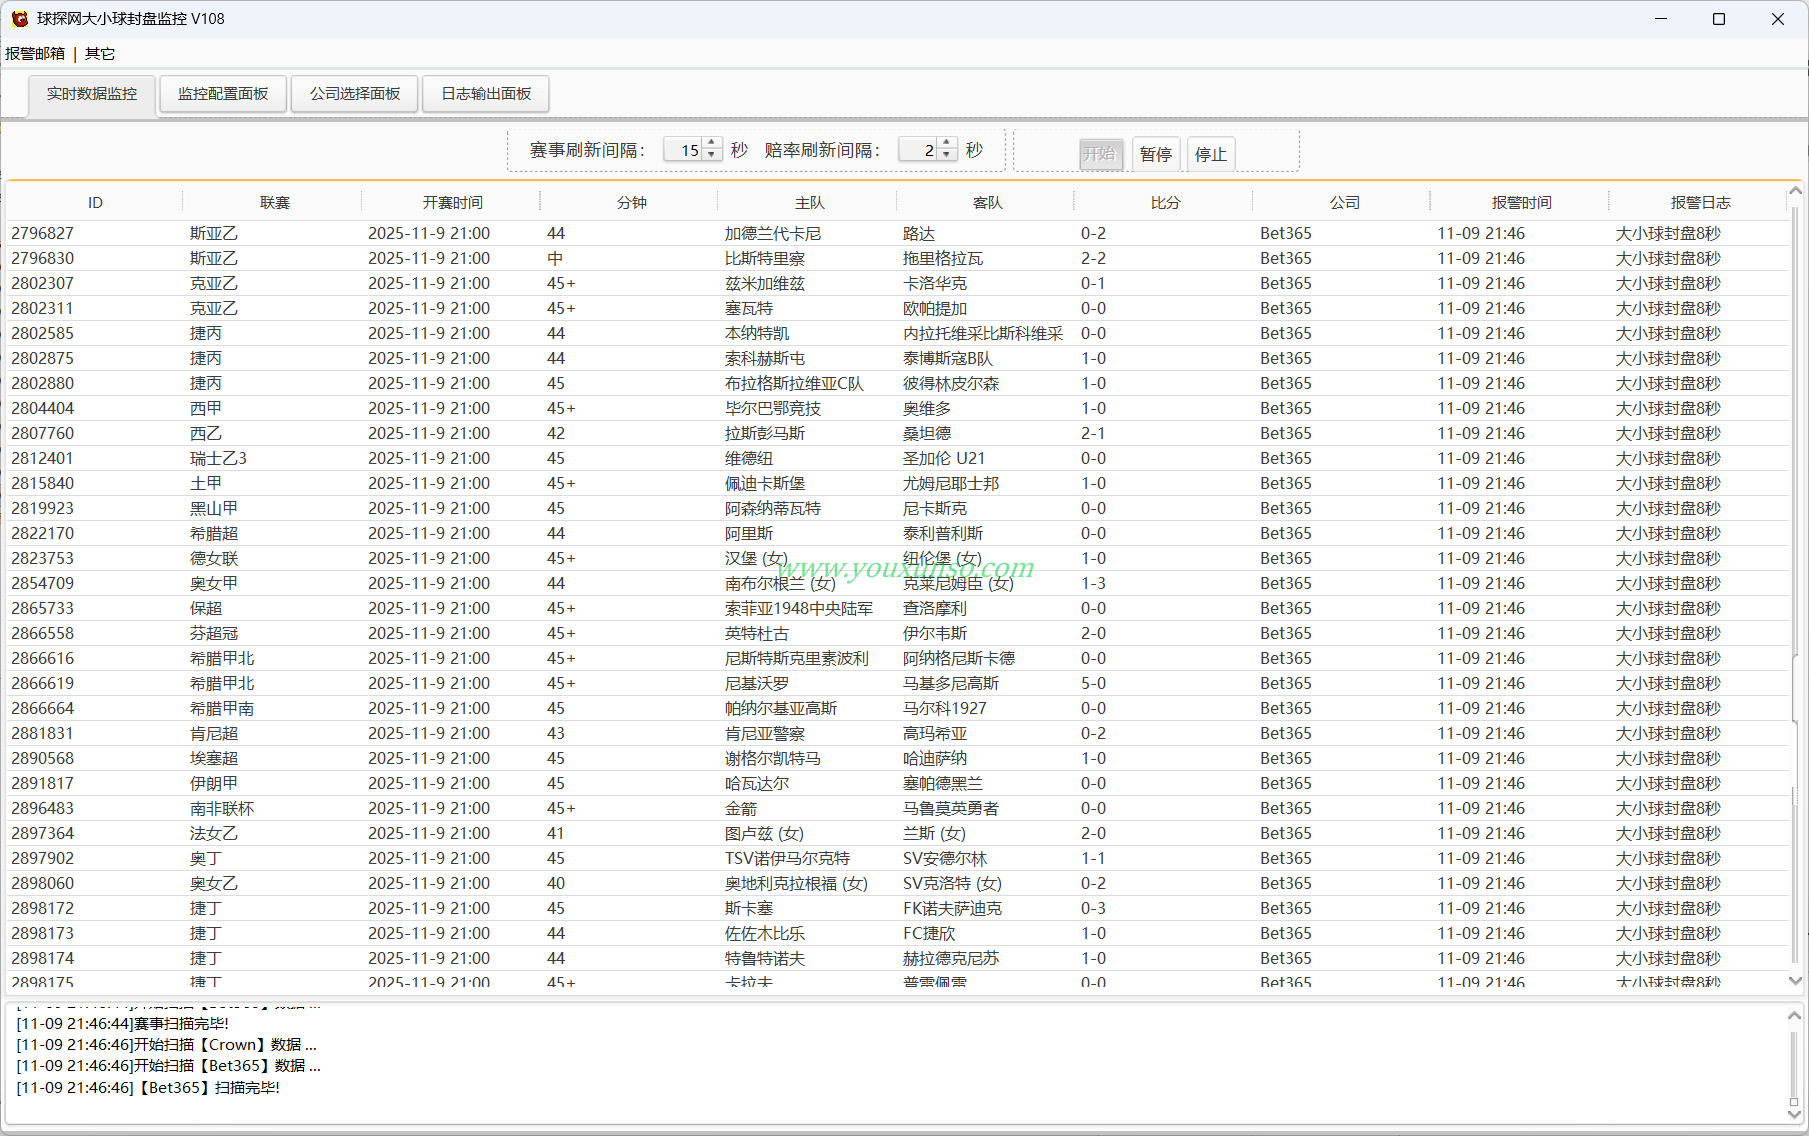Decrease the match refresh interval spinner
Screen dimensions: 1809x1136
point(711,155)
